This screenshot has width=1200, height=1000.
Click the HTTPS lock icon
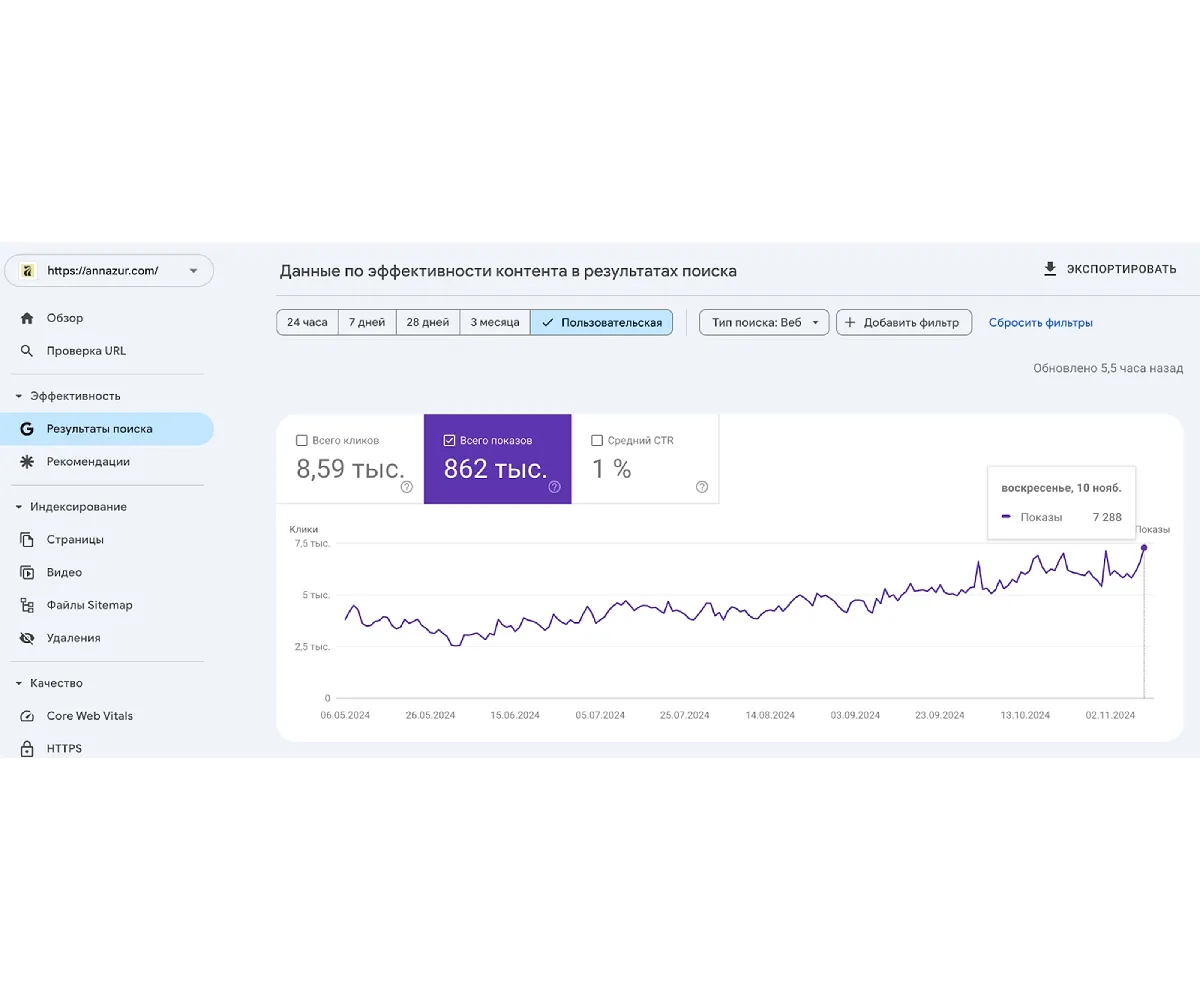(27, 749)
